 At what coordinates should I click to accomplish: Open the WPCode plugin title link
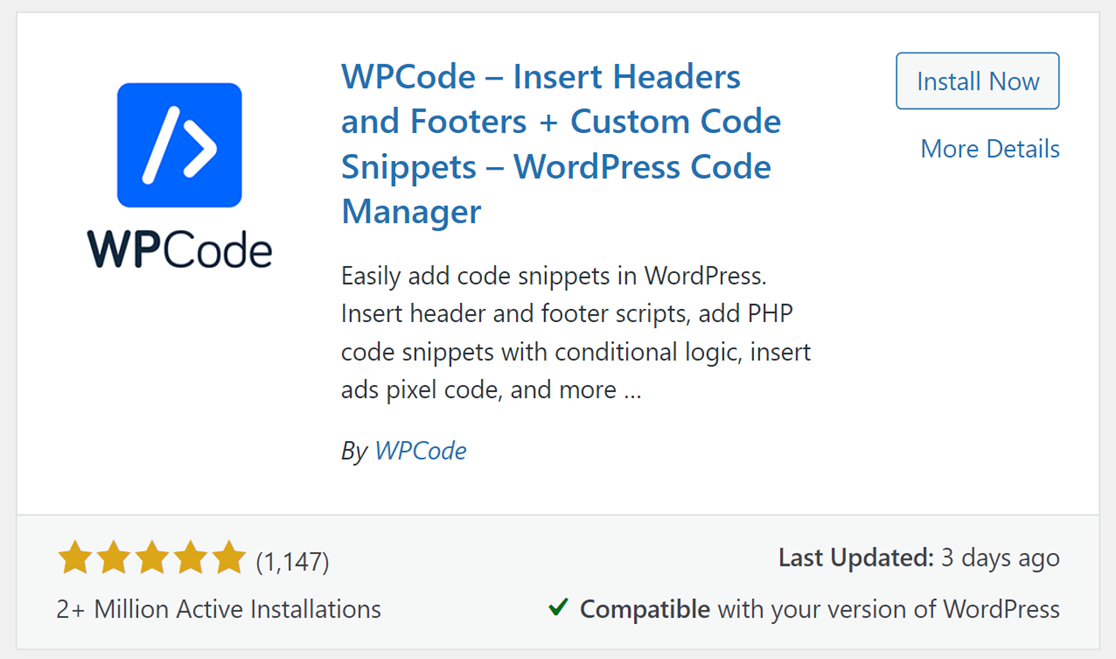(561, 144)
